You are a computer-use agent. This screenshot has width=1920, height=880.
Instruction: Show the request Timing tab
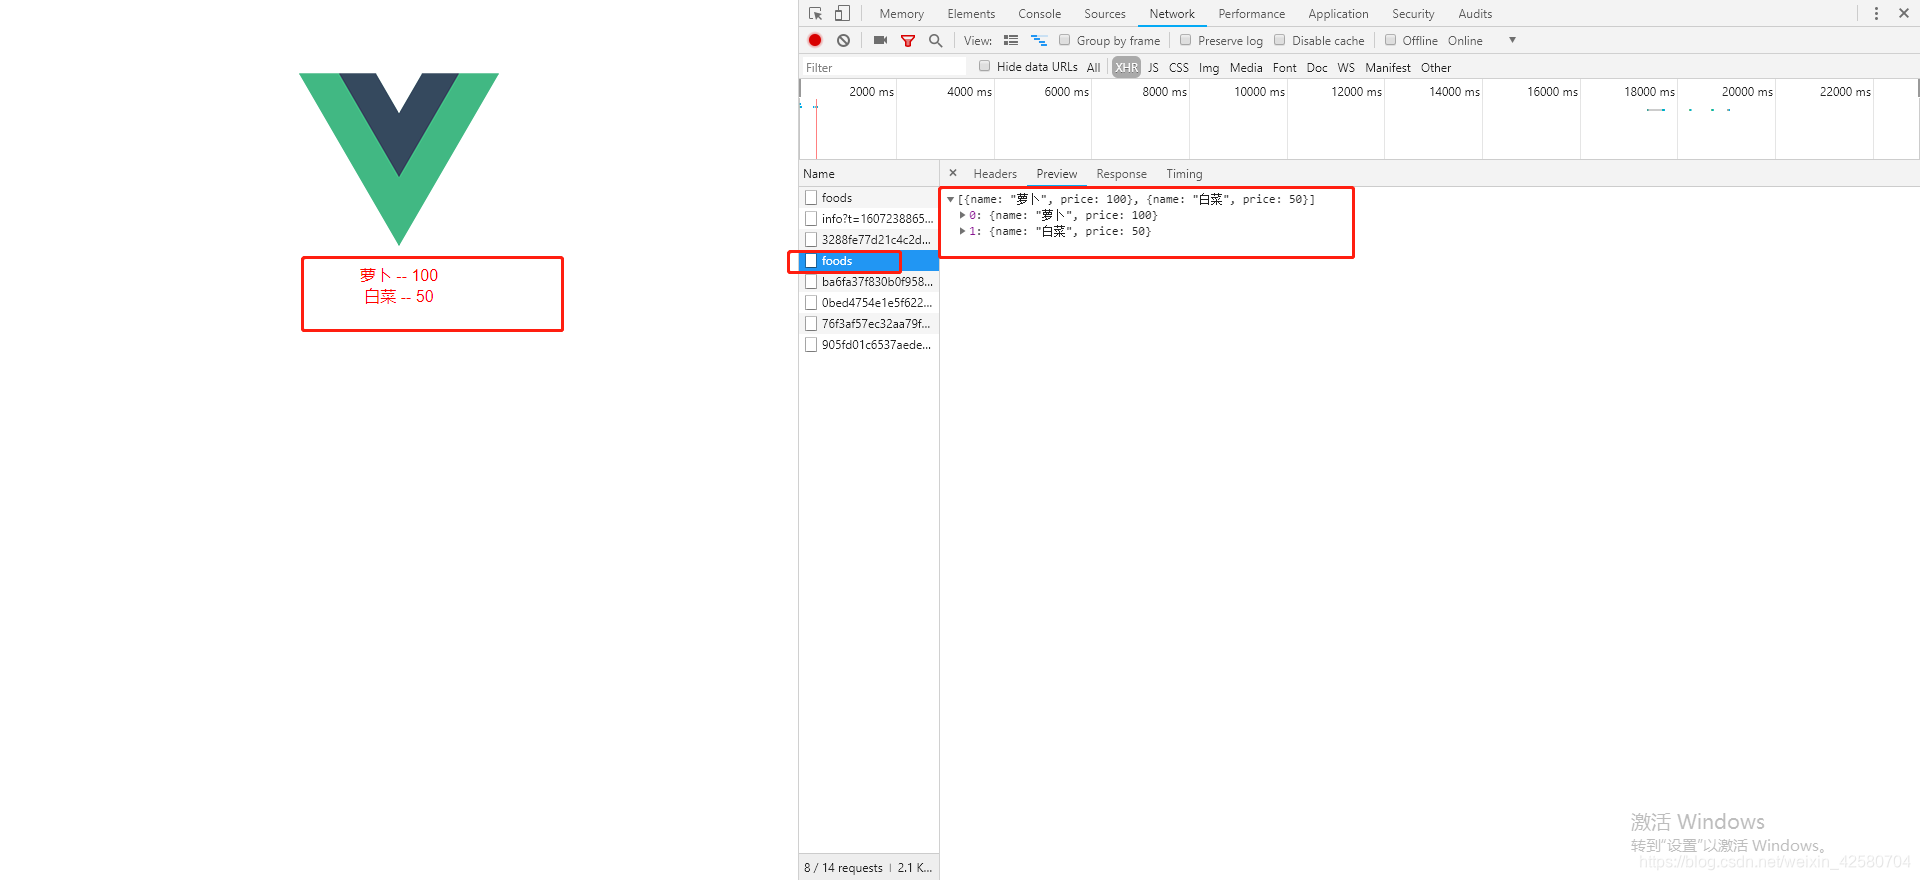click(1184, 174)
